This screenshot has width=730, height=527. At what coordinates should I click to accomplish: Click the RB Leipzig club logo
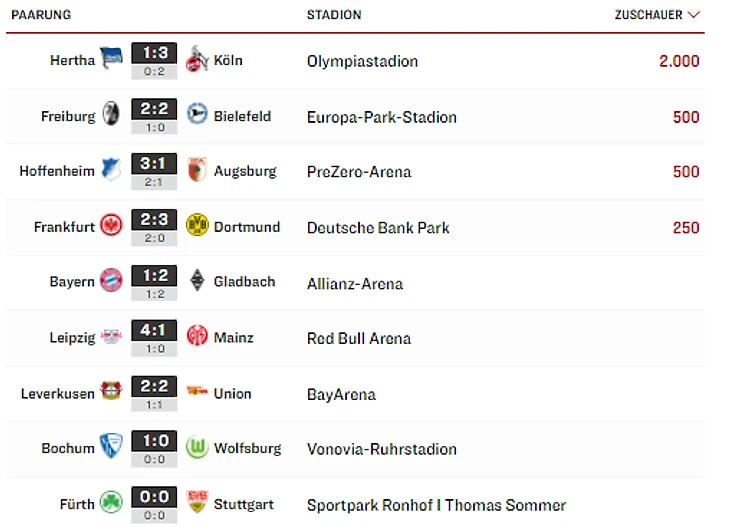click(x=111, y=337)
